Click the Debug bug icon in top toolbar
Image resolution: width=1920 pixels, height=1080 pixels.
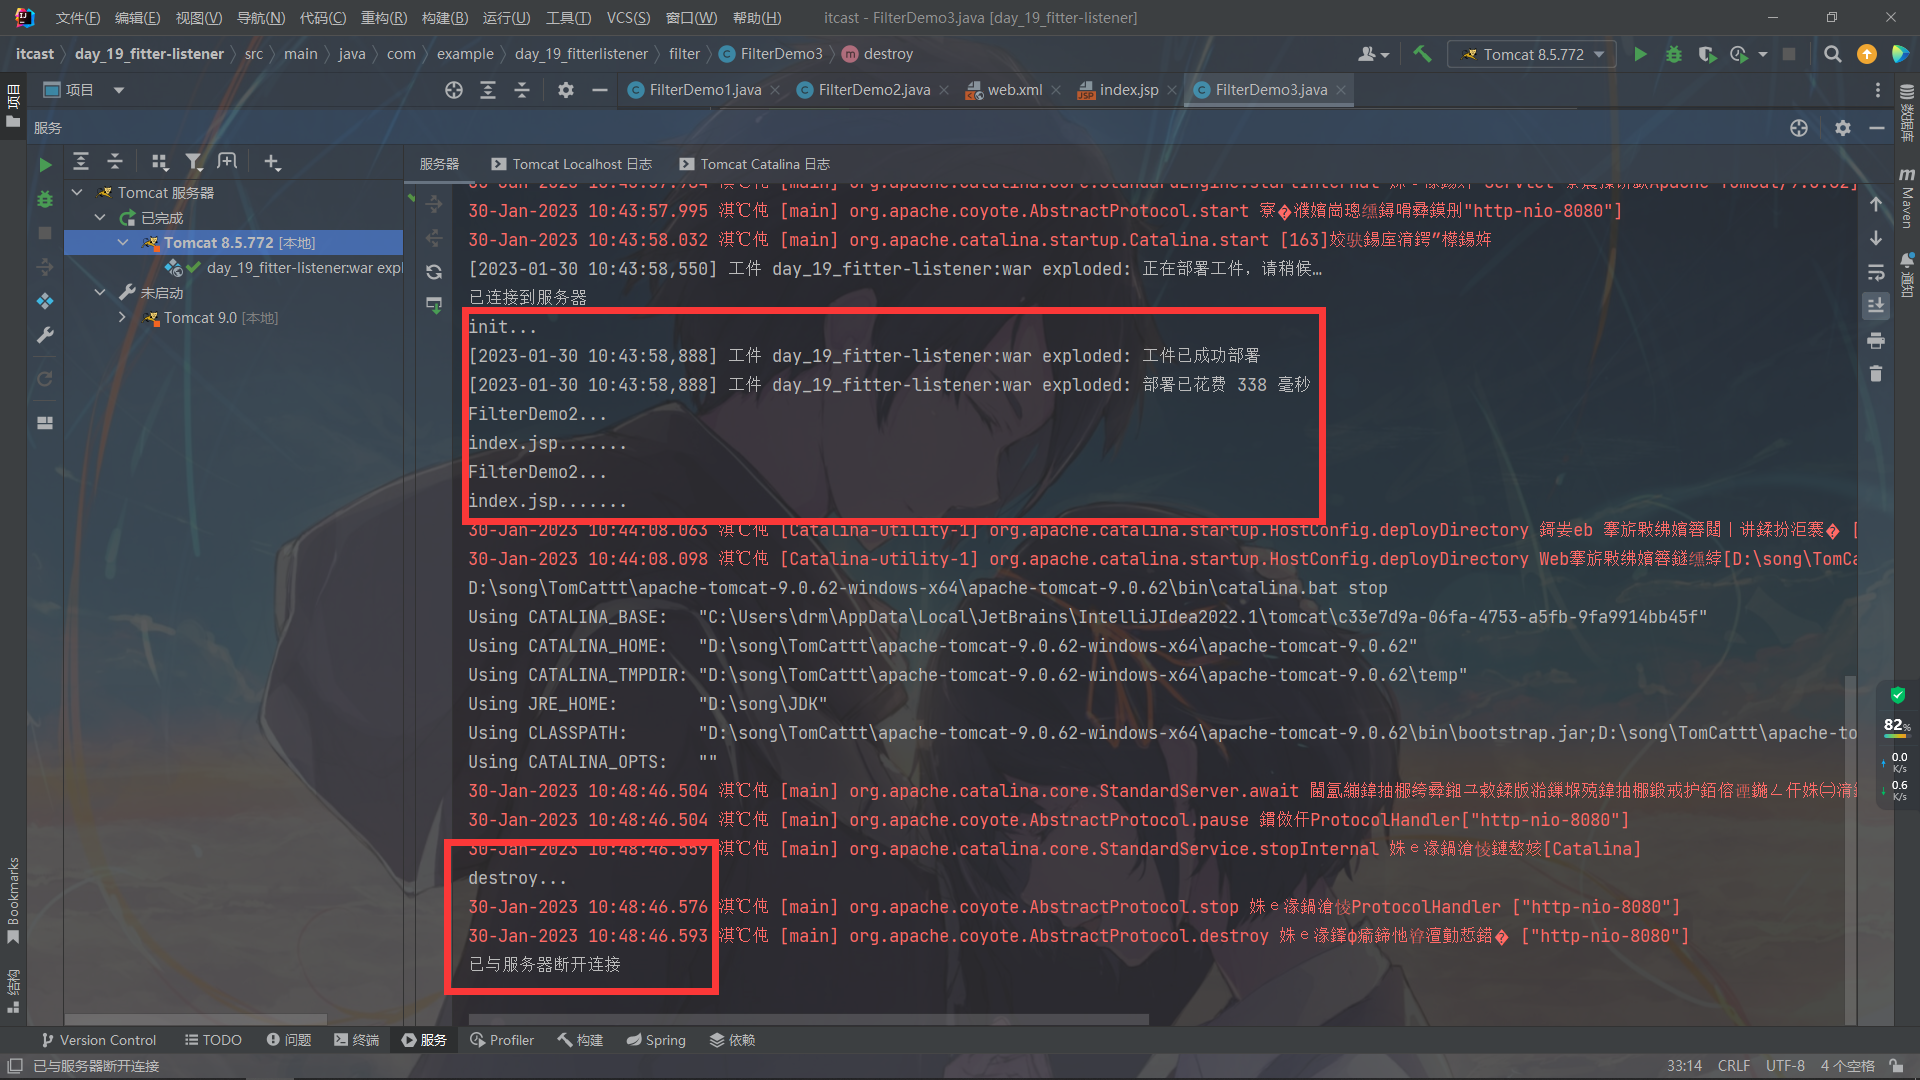pyautogui.click(x=1673, y=54)
